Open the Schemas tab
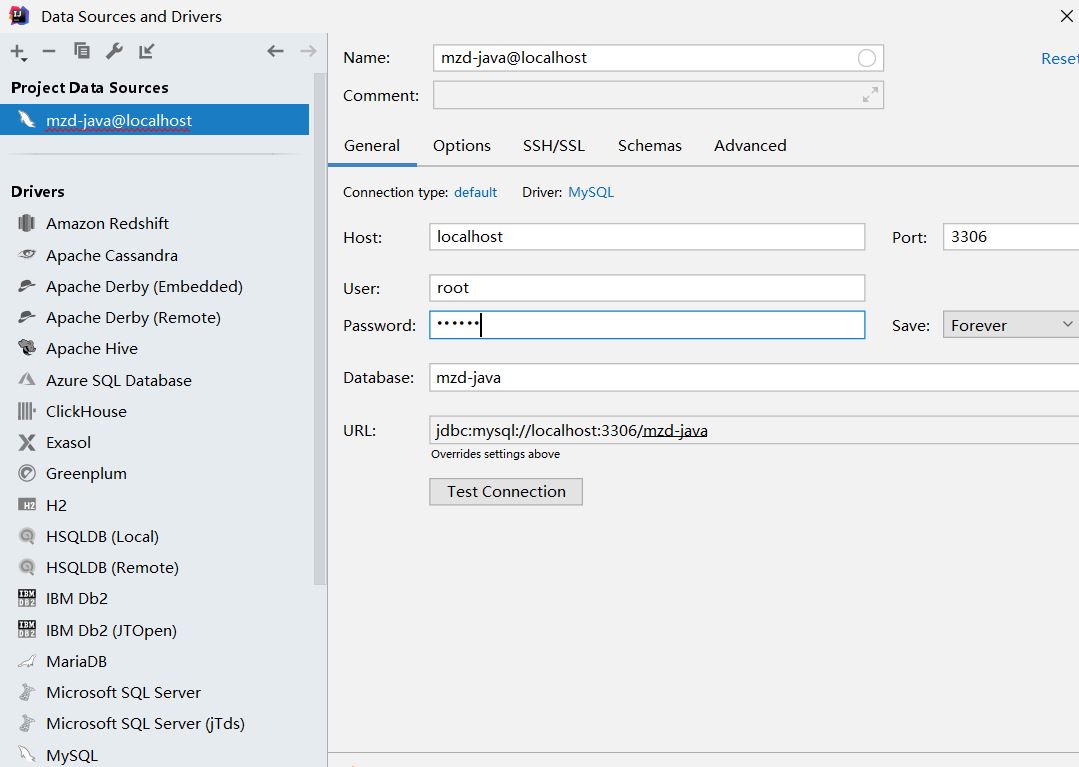Image resolution: width=1079 pixels, height=767 pixels. [x=650, y=146]
